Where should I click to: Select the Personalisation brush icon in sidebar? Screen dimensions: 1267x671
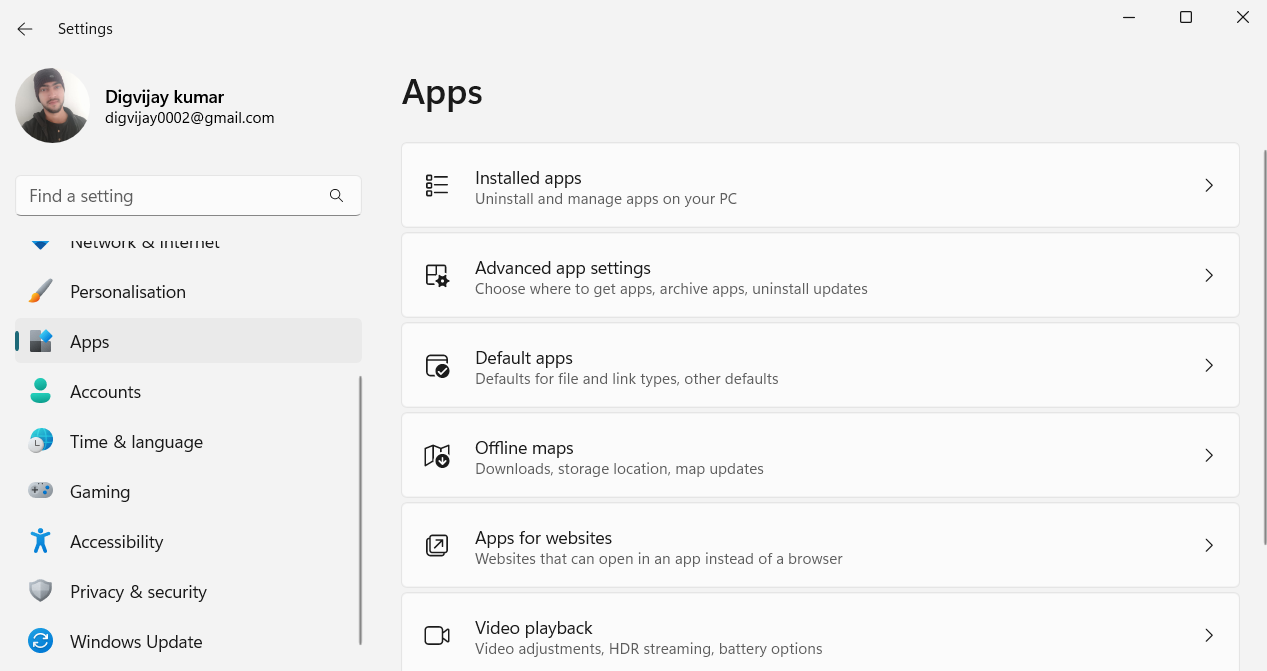[40, 291]
